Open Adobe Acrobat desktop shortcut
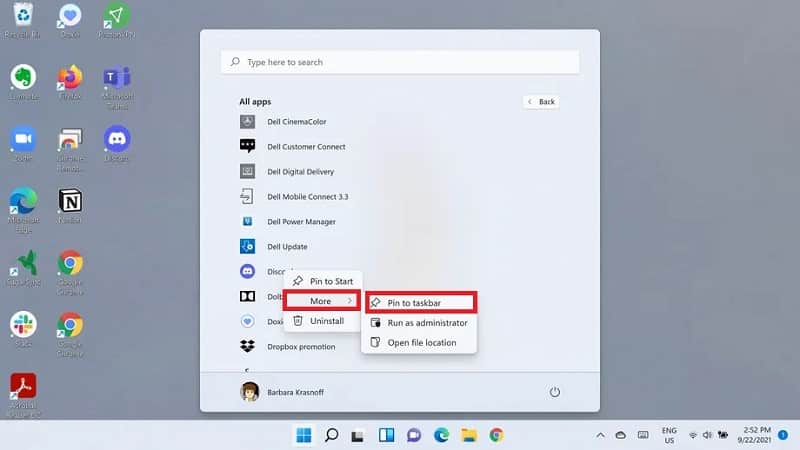Viewport: 800px width, 450px height. tap(23, 395)
